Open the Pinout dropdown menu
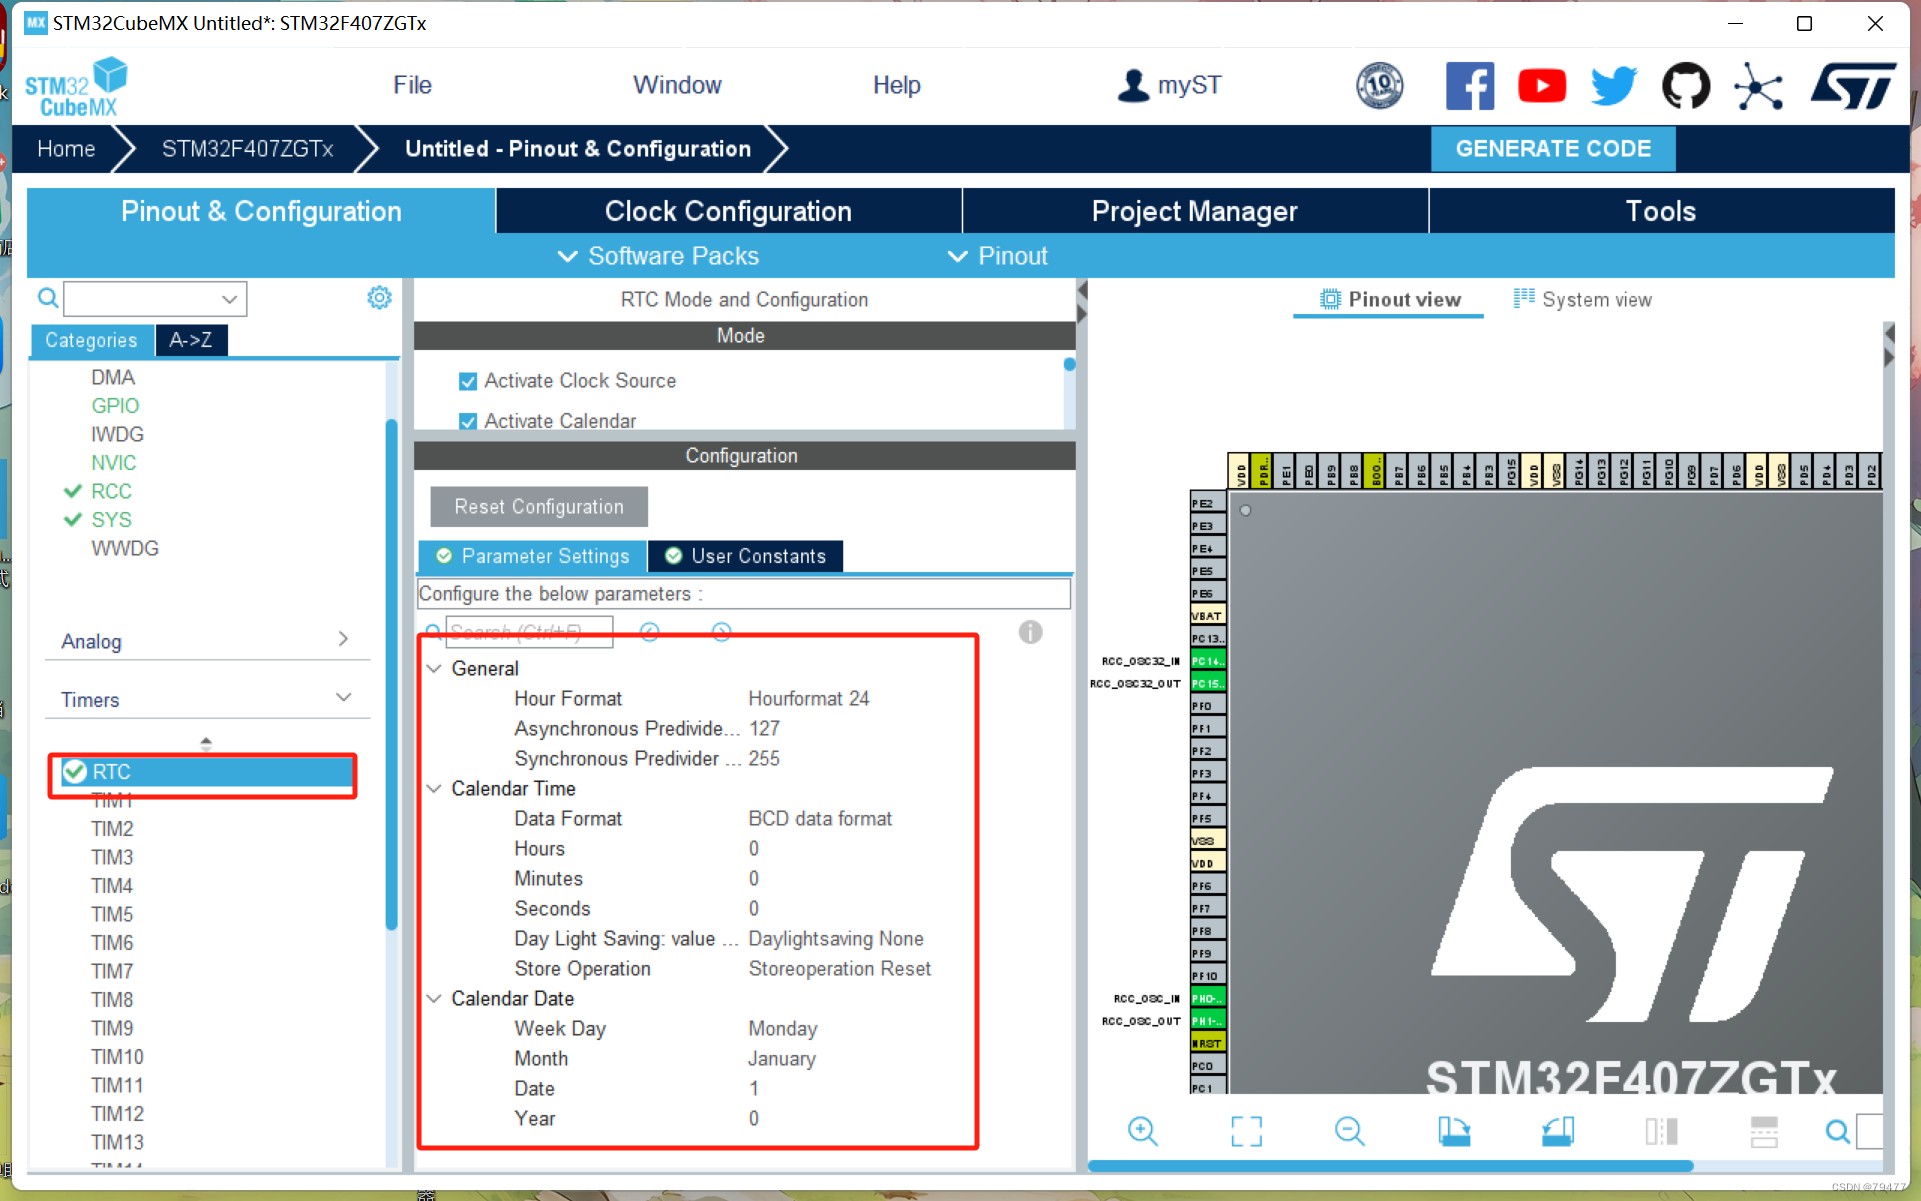This screenshot has width=1921, height=1201. click(997, 256)
